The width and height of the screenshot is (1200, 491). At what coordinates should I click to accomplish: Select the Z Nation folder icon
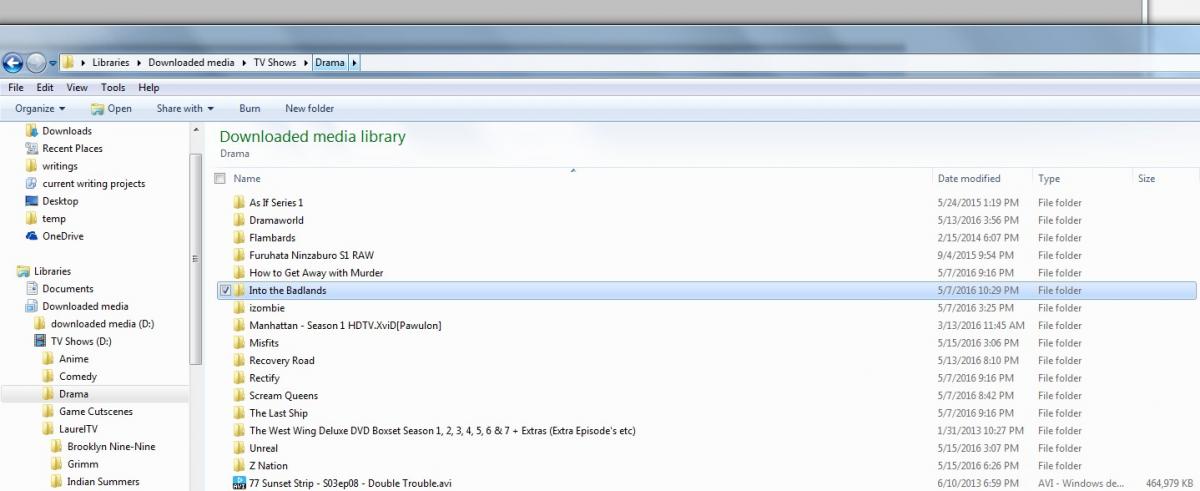click(x=238, y=465)
